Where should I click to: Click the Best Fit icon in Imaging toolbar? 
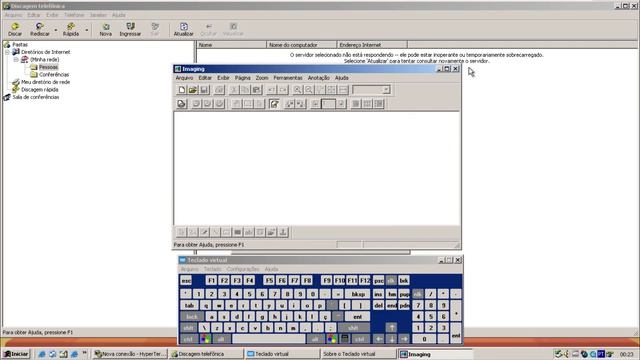click(x=331, y=90)
